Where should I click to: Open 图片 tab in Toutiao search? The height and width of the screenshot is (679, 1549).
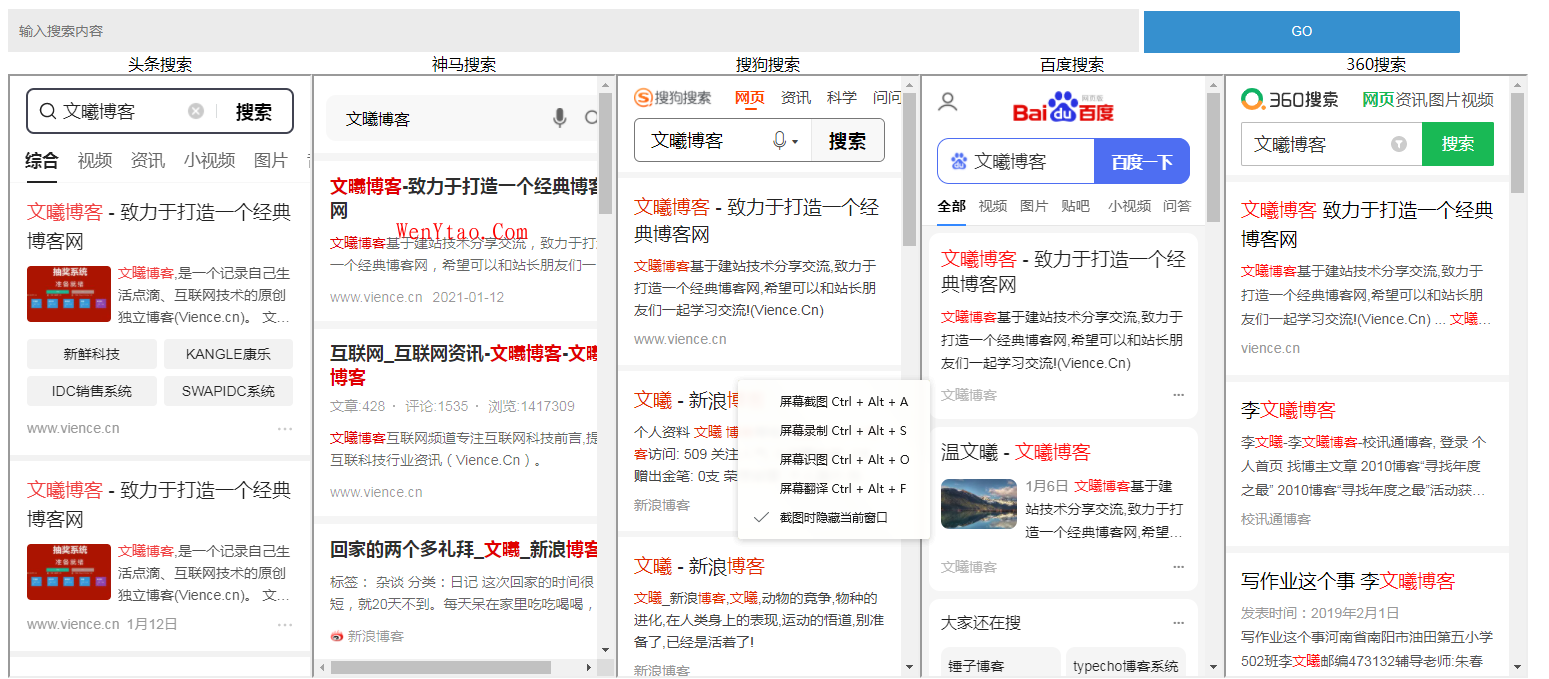click(271, 160)
